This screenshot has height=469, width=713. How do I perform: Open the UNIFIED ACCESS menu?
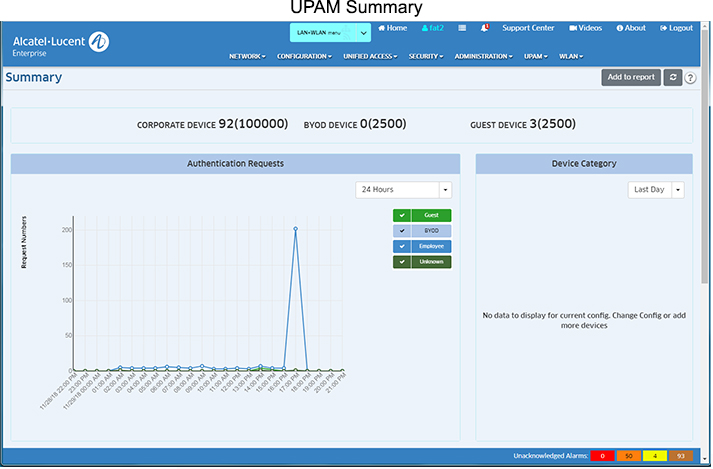tap(370, 56)
